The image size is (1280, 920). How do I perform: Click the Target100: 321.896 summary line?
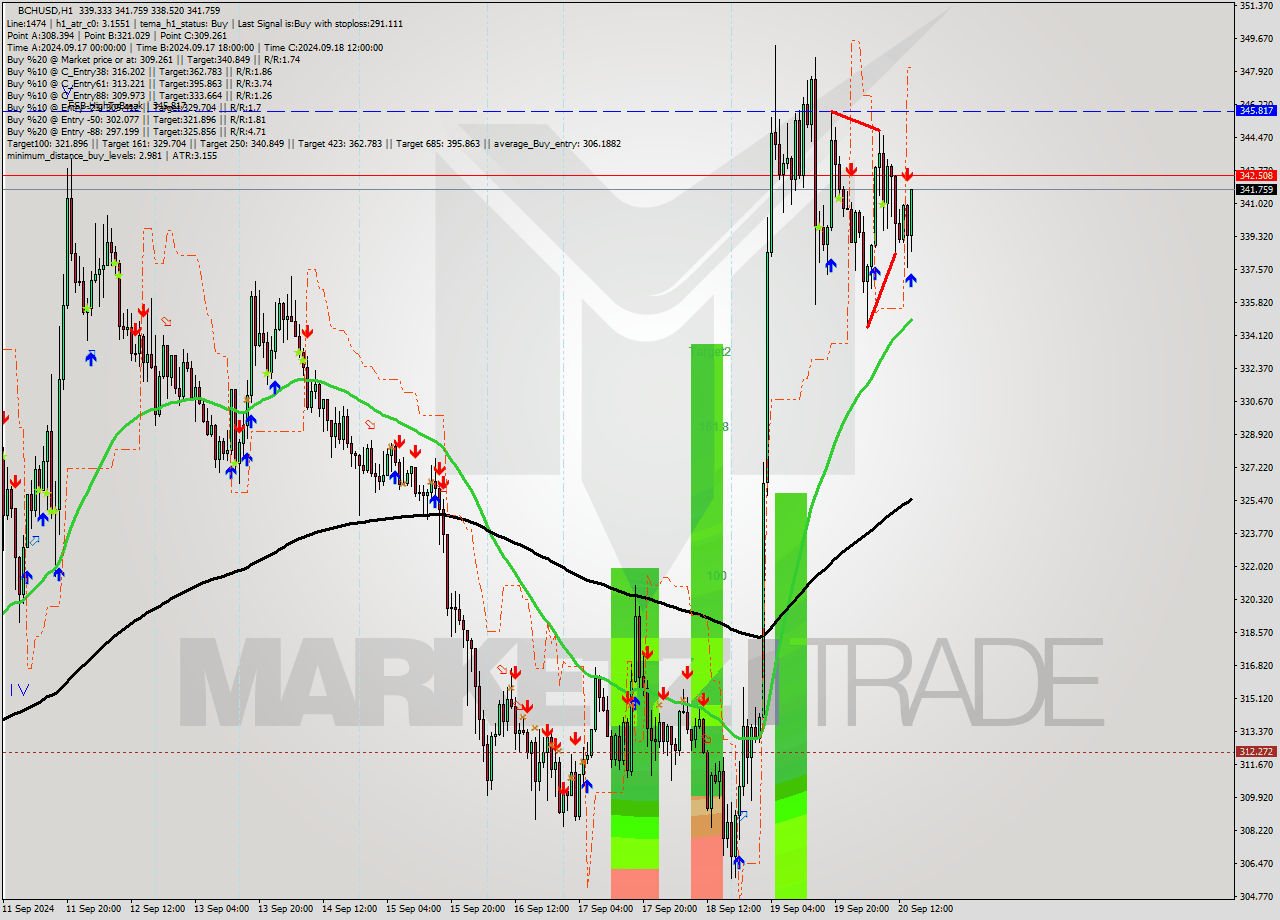(313, 143)
